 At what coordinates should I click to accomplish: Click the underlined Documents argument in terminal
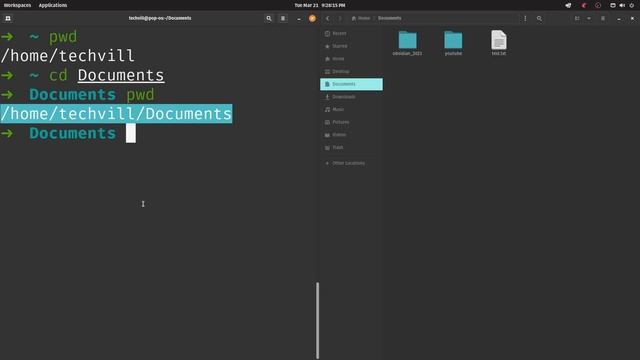pos(121,76)
